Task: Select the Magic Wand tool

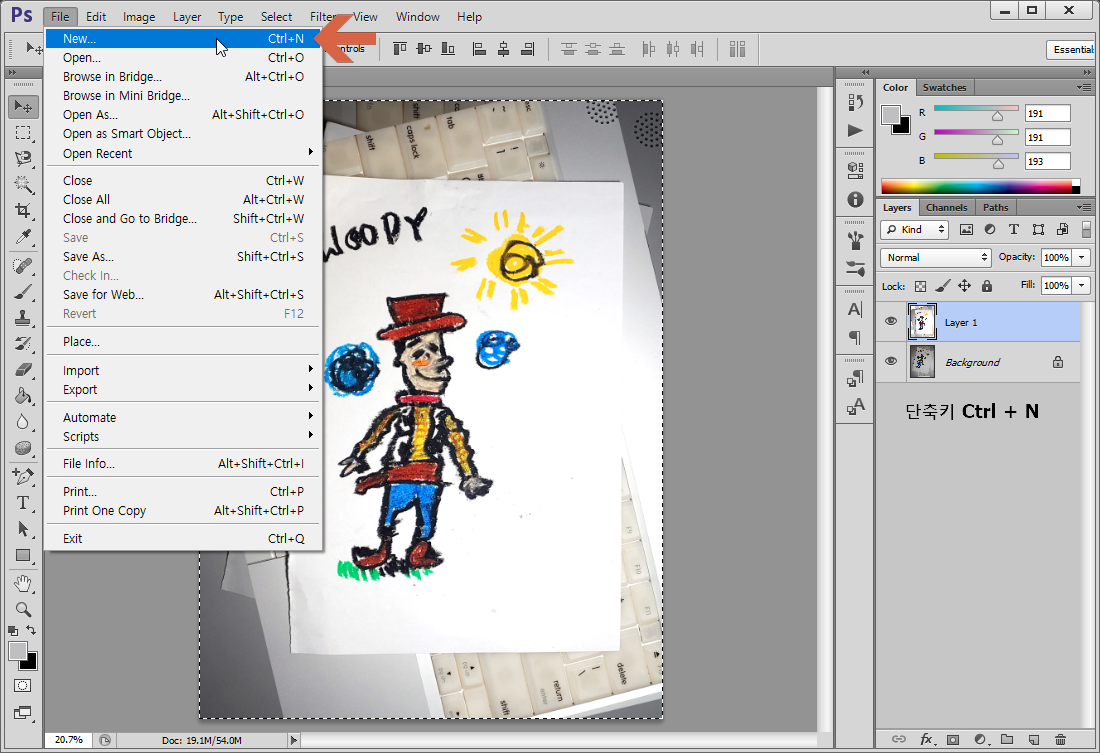Action: pos(23,185)
